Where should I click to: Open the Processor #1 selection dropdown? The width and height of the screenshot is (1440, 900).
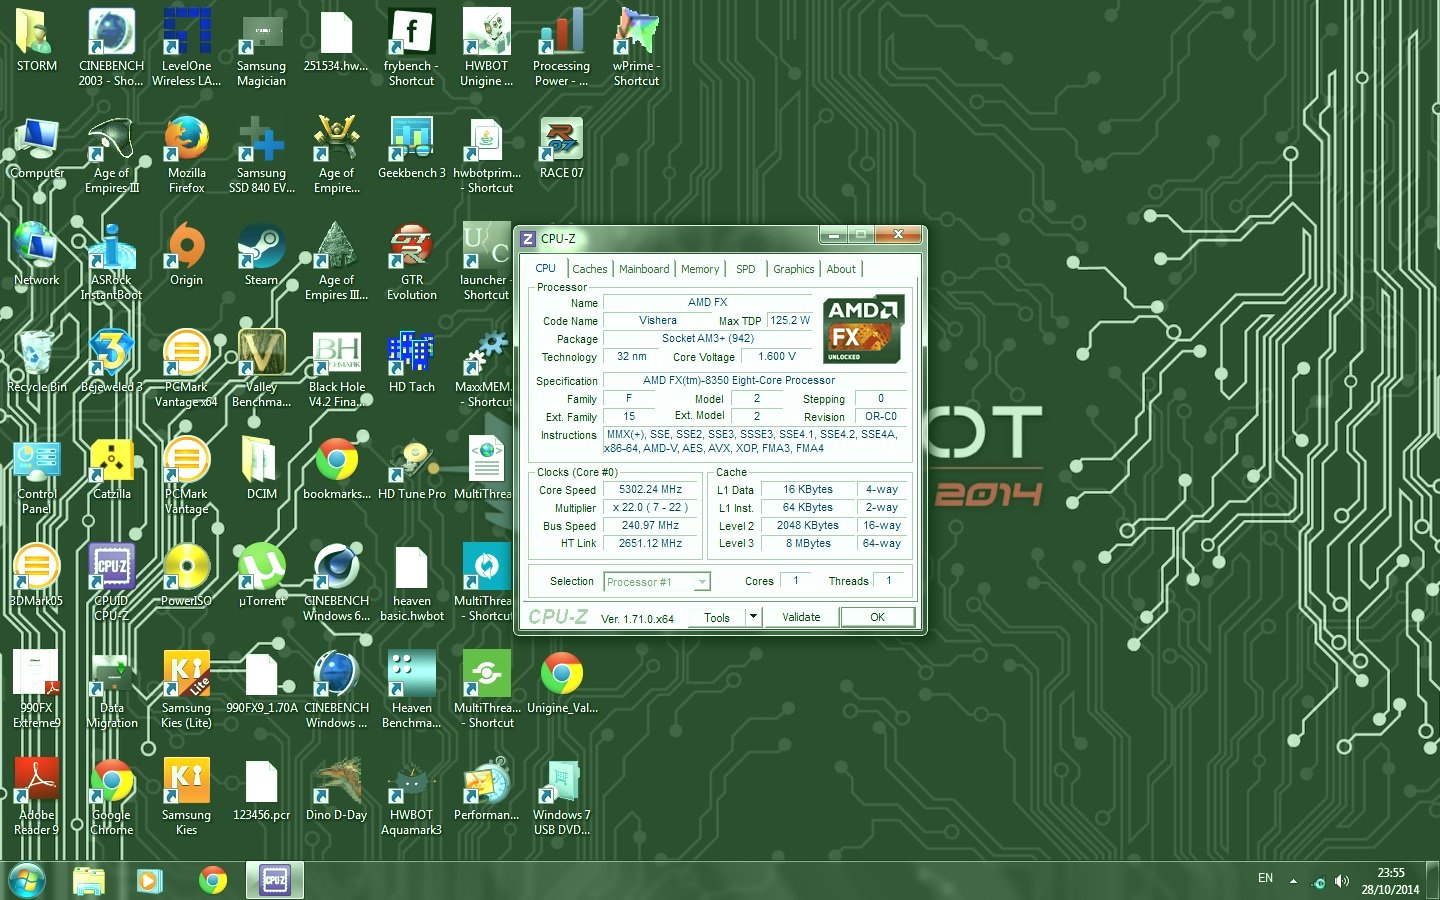coord(657,582)
